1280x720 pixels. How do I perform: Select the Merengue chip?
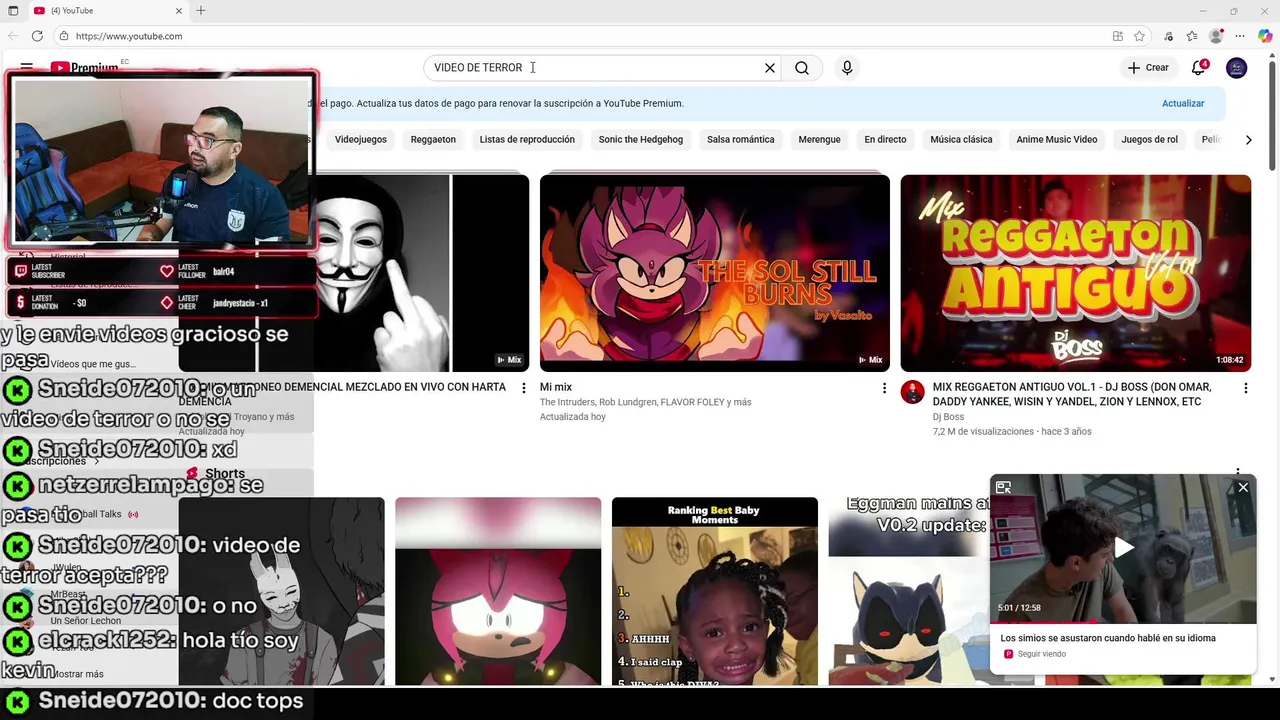[819, 140]
